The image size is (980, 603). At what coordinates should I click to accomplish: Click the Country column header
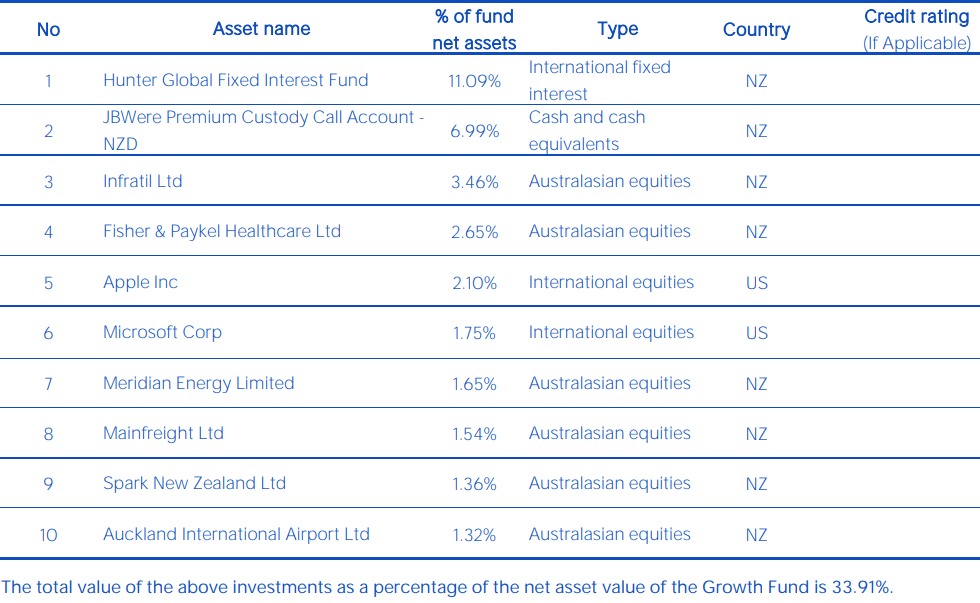(756, 30)
